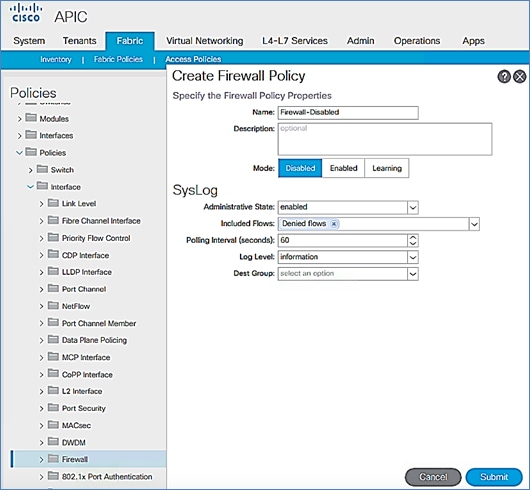Open the help icon in dialog header
The width and height of the screenshot is (530, 490).
[x=504, y=77]
